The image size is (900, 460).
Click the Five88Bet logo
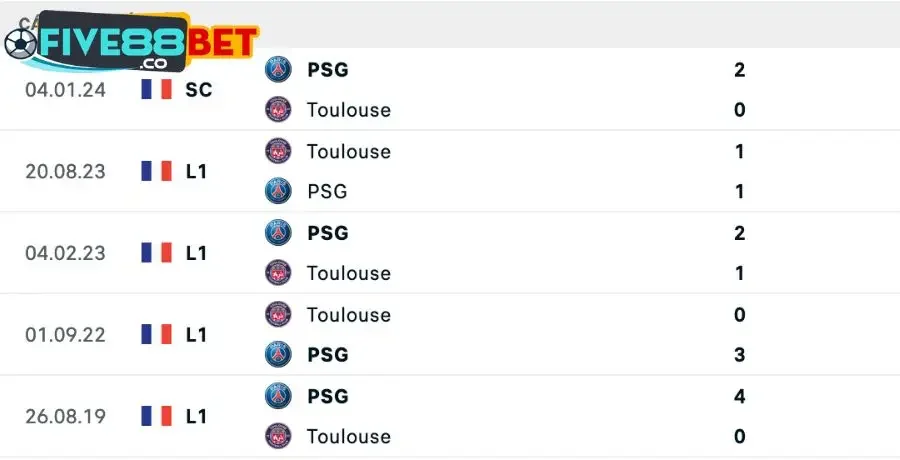coord(130,44)
